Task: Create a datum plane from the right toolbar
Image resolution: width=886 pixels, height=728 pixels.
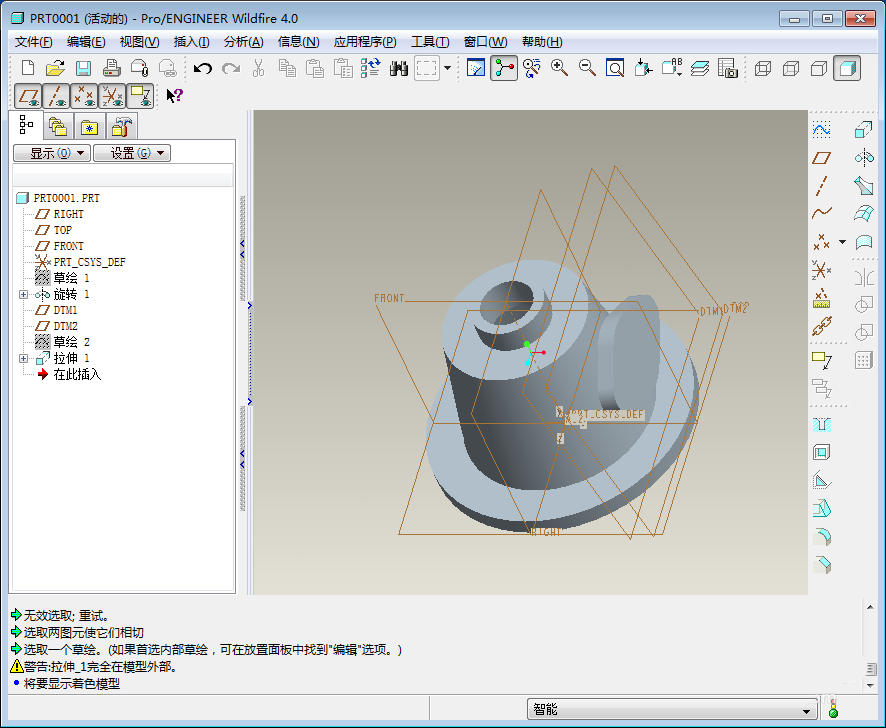Action: click(x=822, y=158)
